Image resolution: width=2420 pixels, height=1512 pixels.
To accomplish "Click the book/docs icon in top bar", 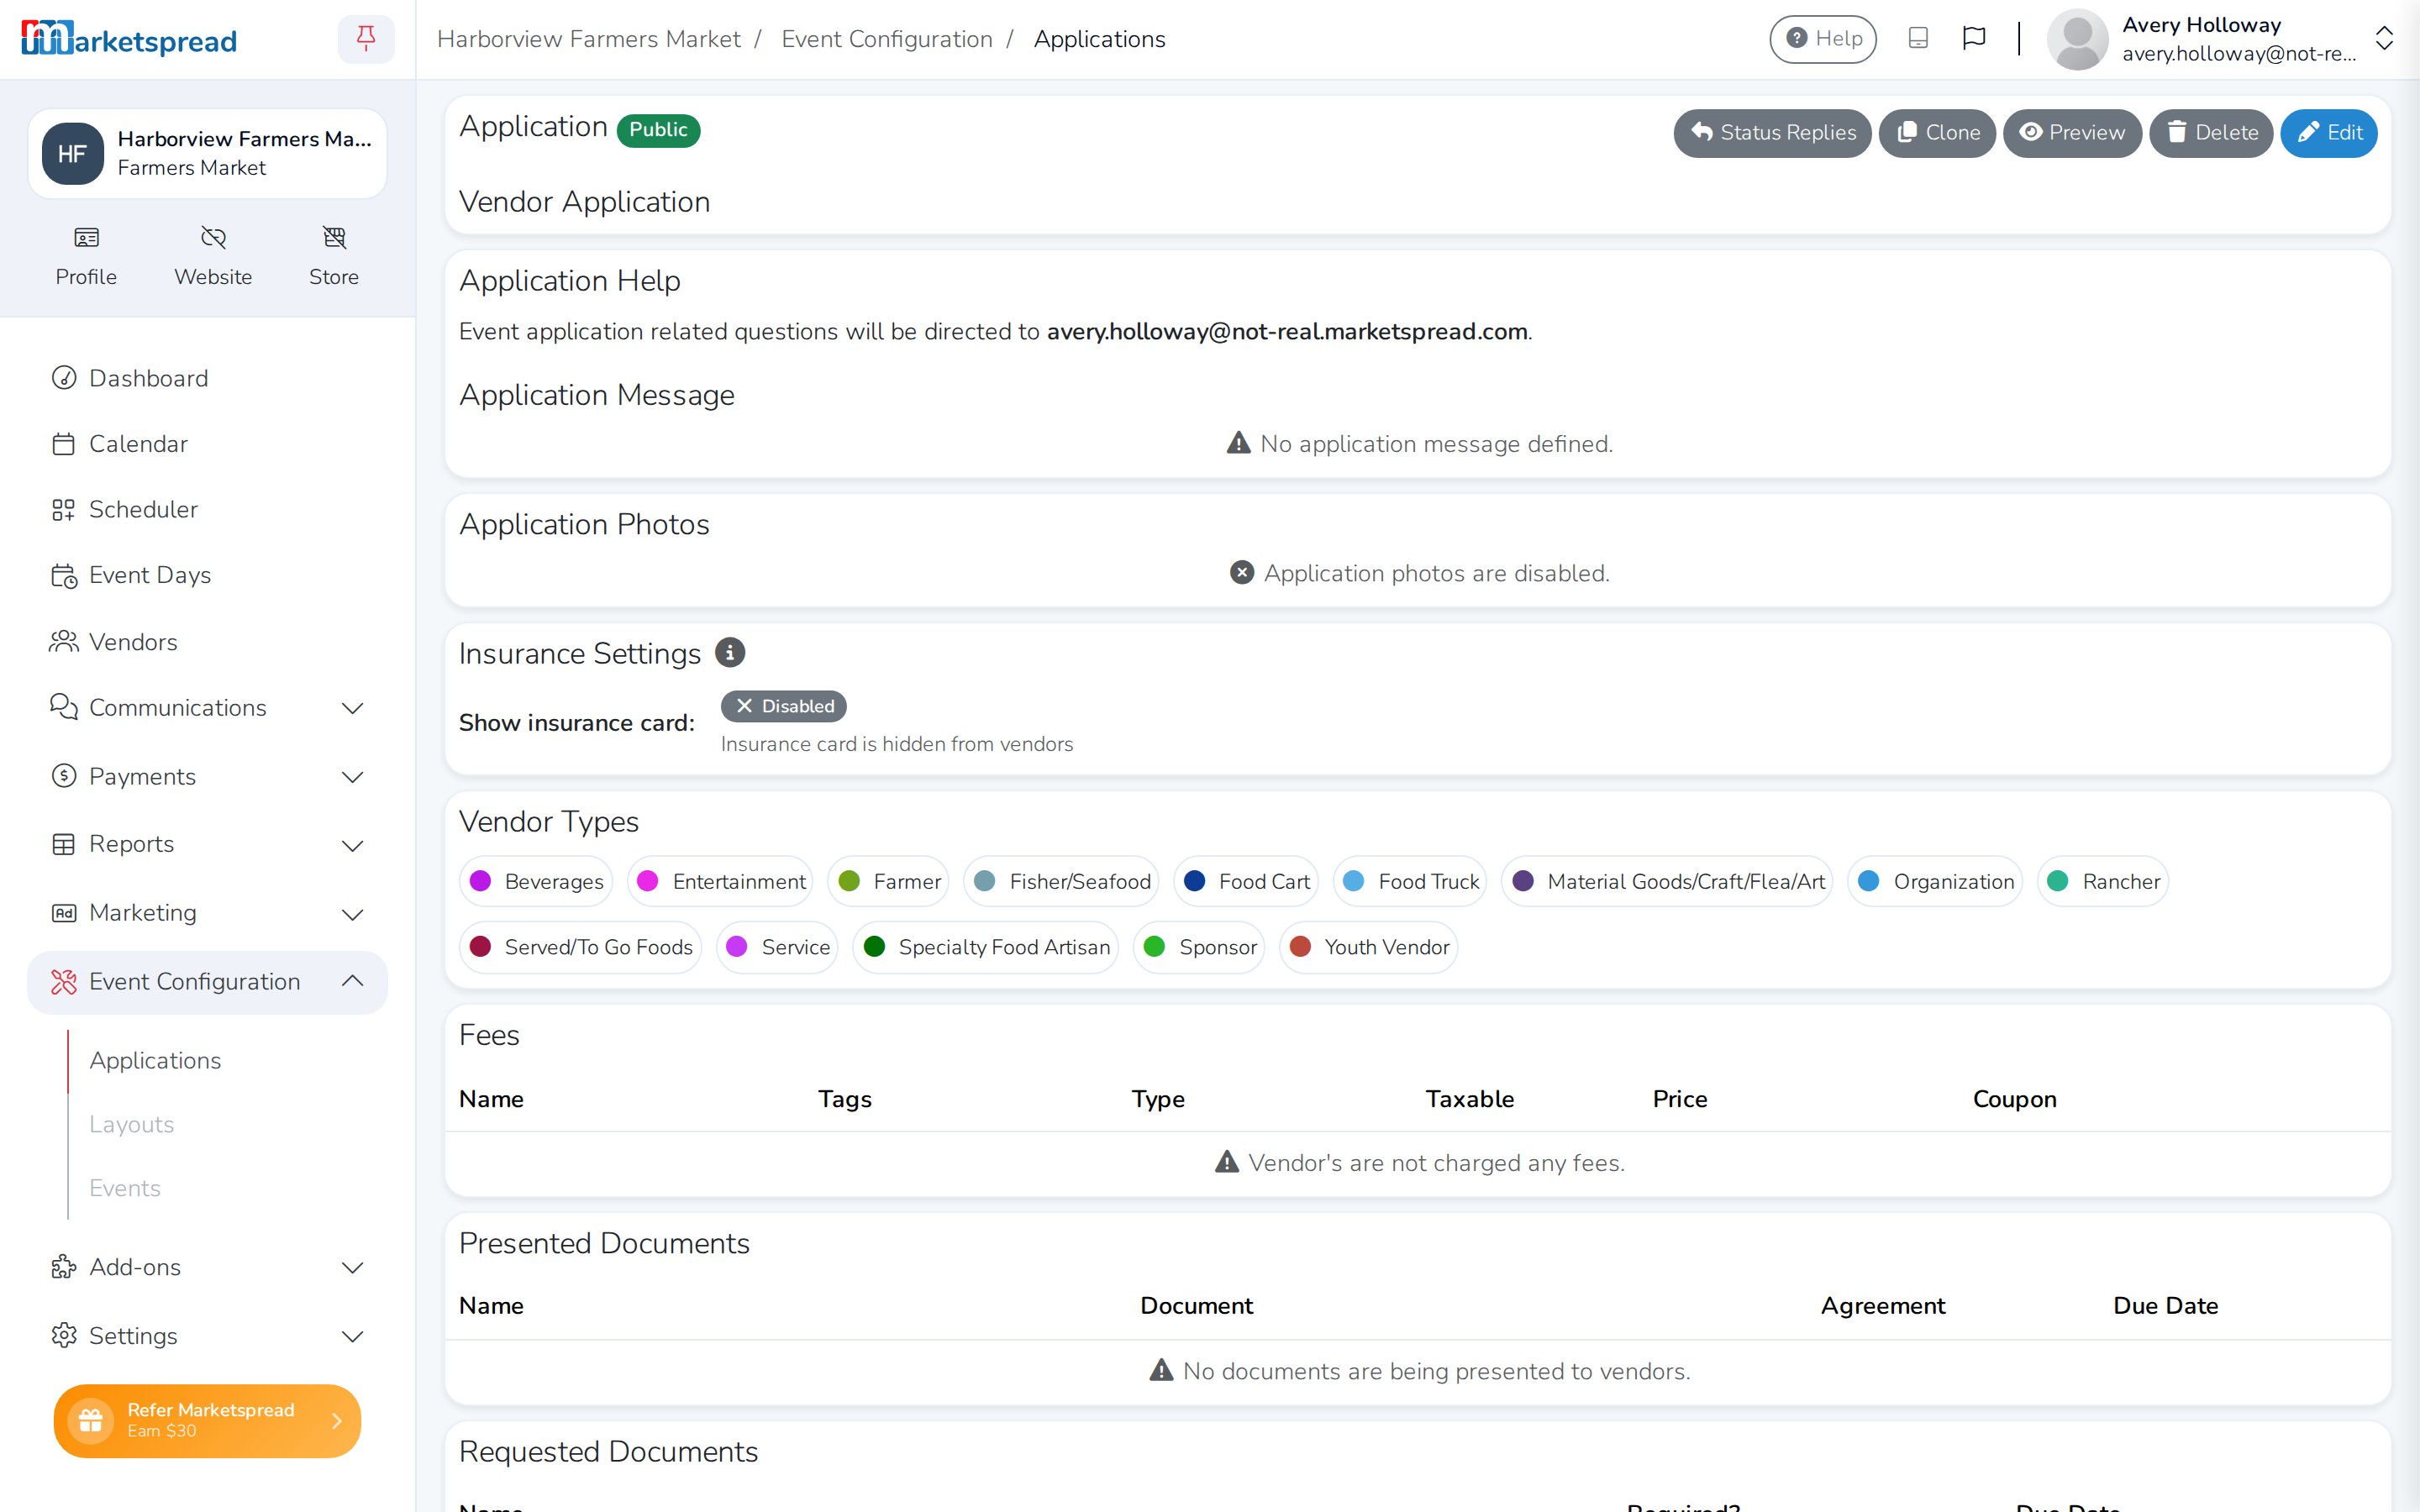I will pyautogui.click(x=1918, y=39).
